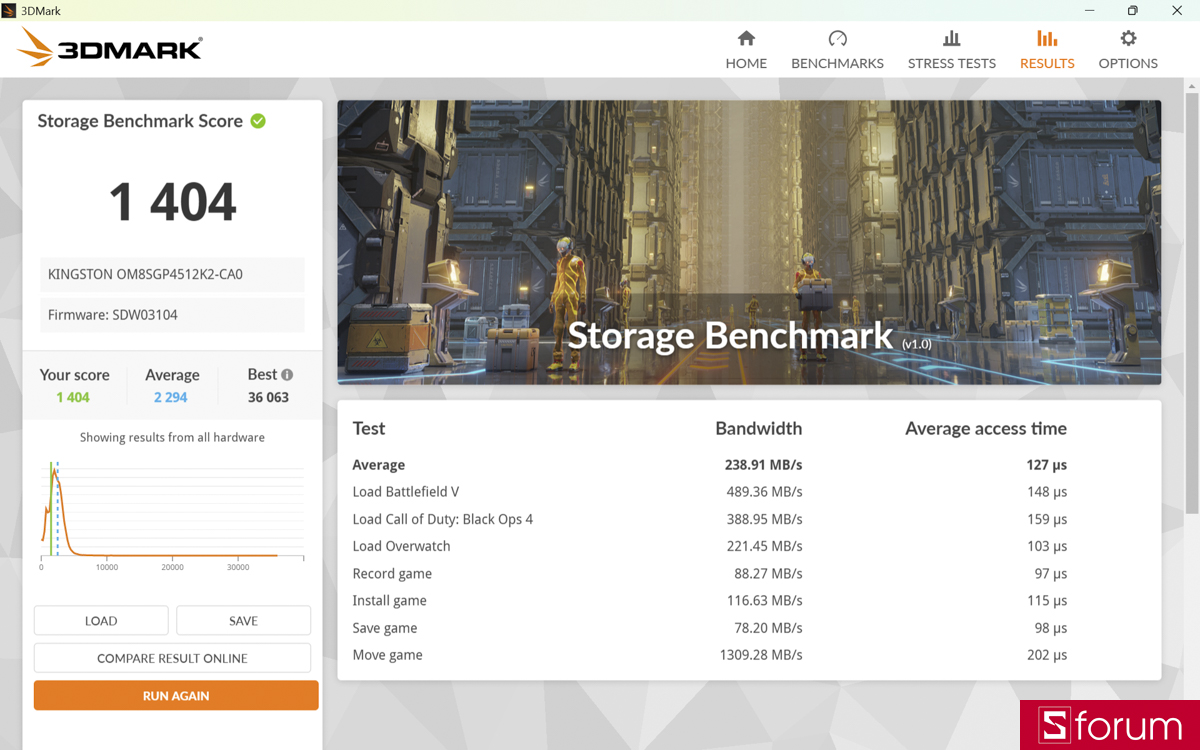
Task: Click the 1309.28 MB/s bandwidth value
Action: 761,655
